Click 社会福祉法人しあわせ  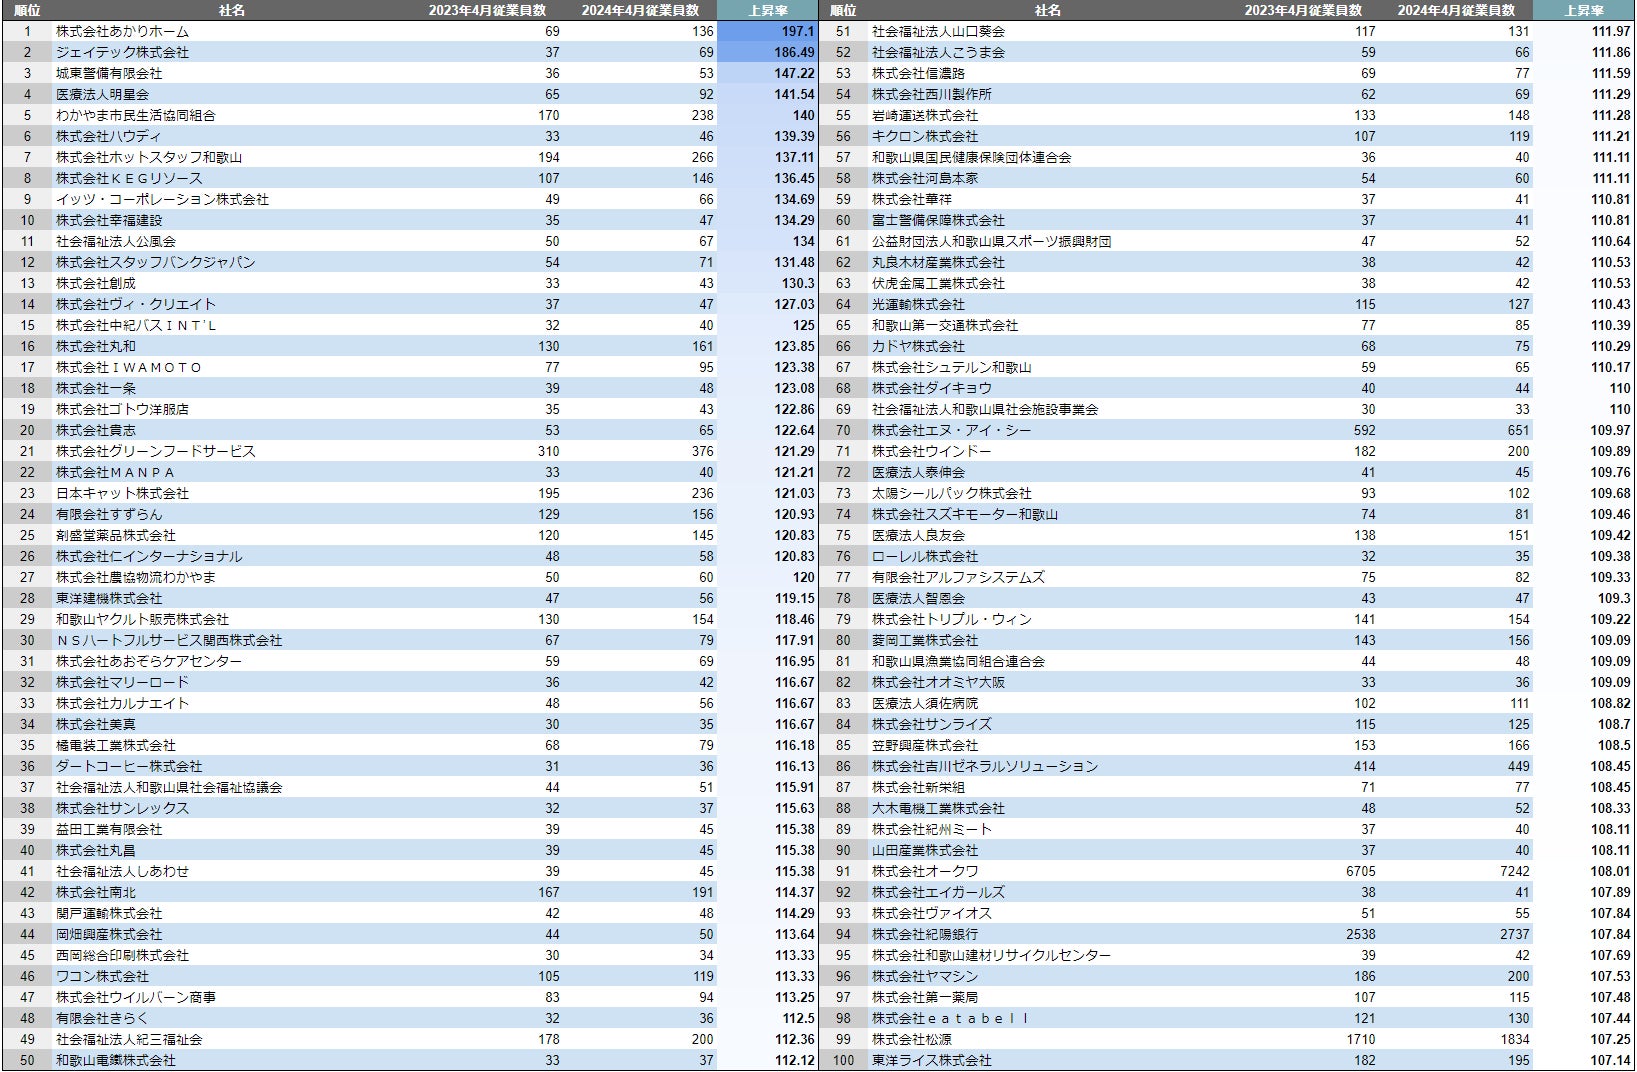pyautogui.click(x=122, y=871)
